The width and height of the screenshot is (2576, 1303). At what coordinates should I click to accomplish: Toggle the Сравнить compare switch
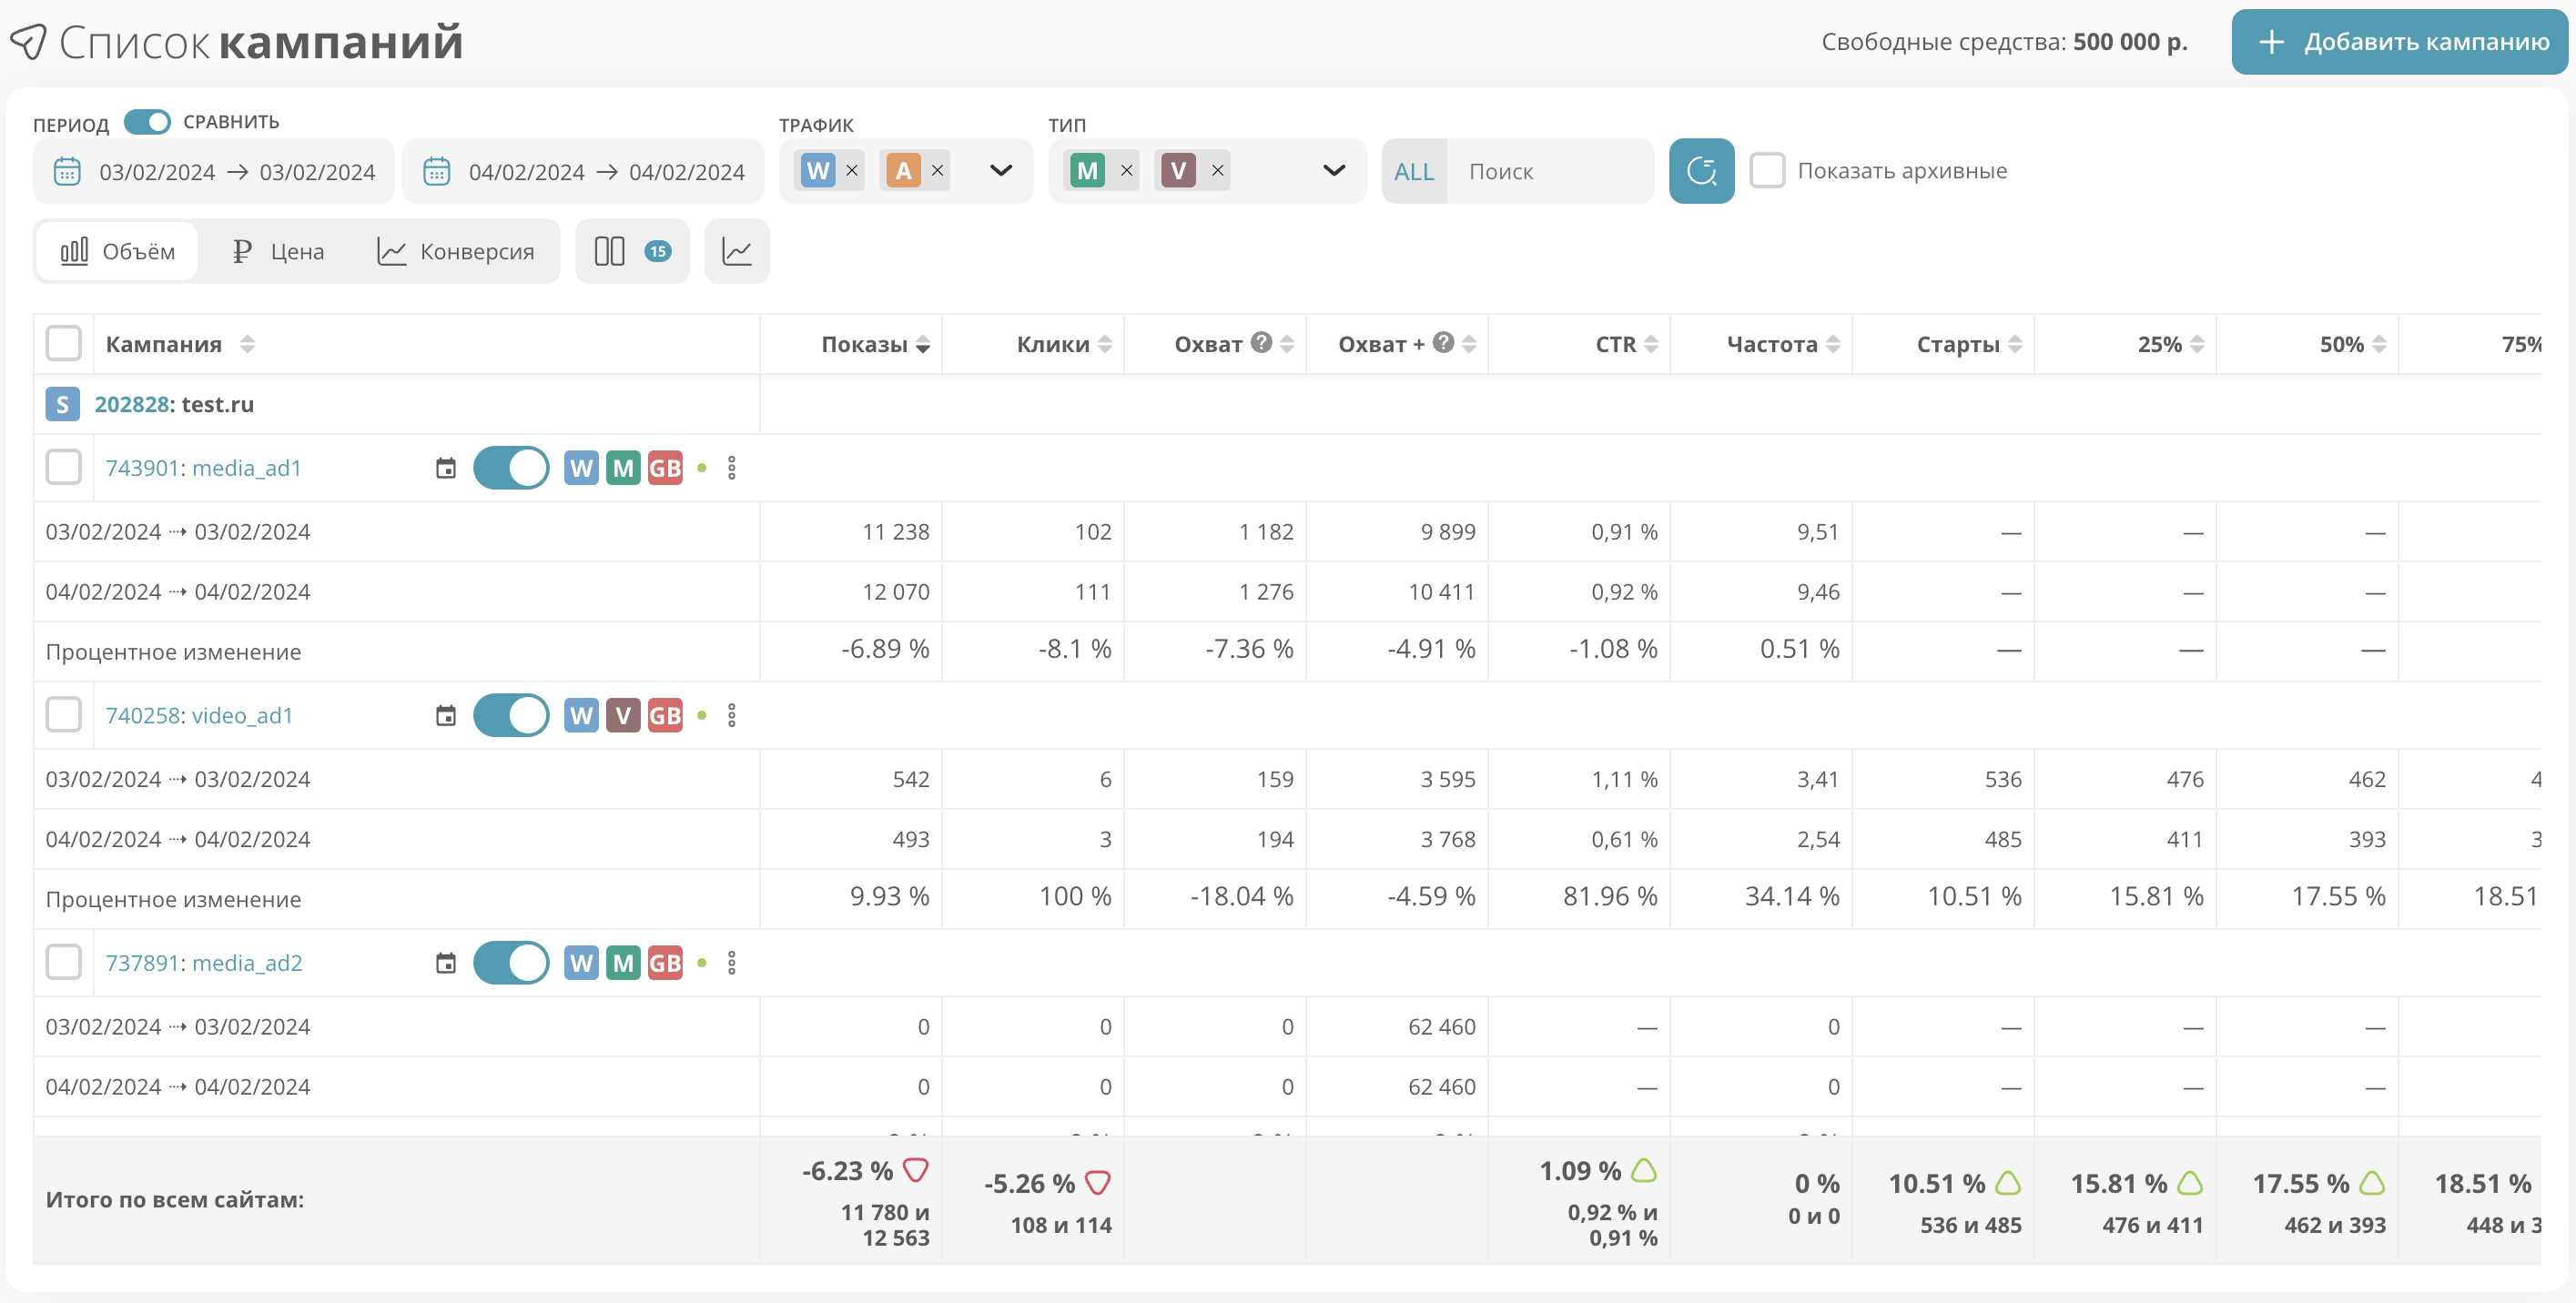(147, 122)
